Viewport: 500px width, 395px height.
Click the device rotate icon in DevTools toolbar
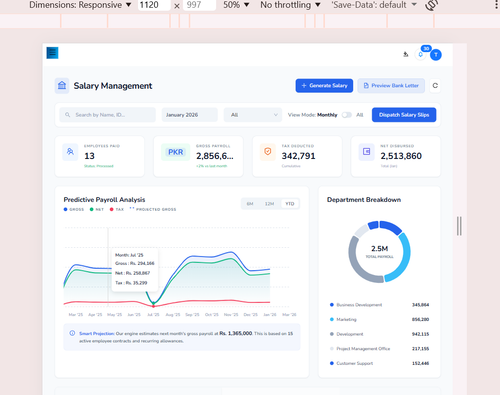[x=431, y=5]
